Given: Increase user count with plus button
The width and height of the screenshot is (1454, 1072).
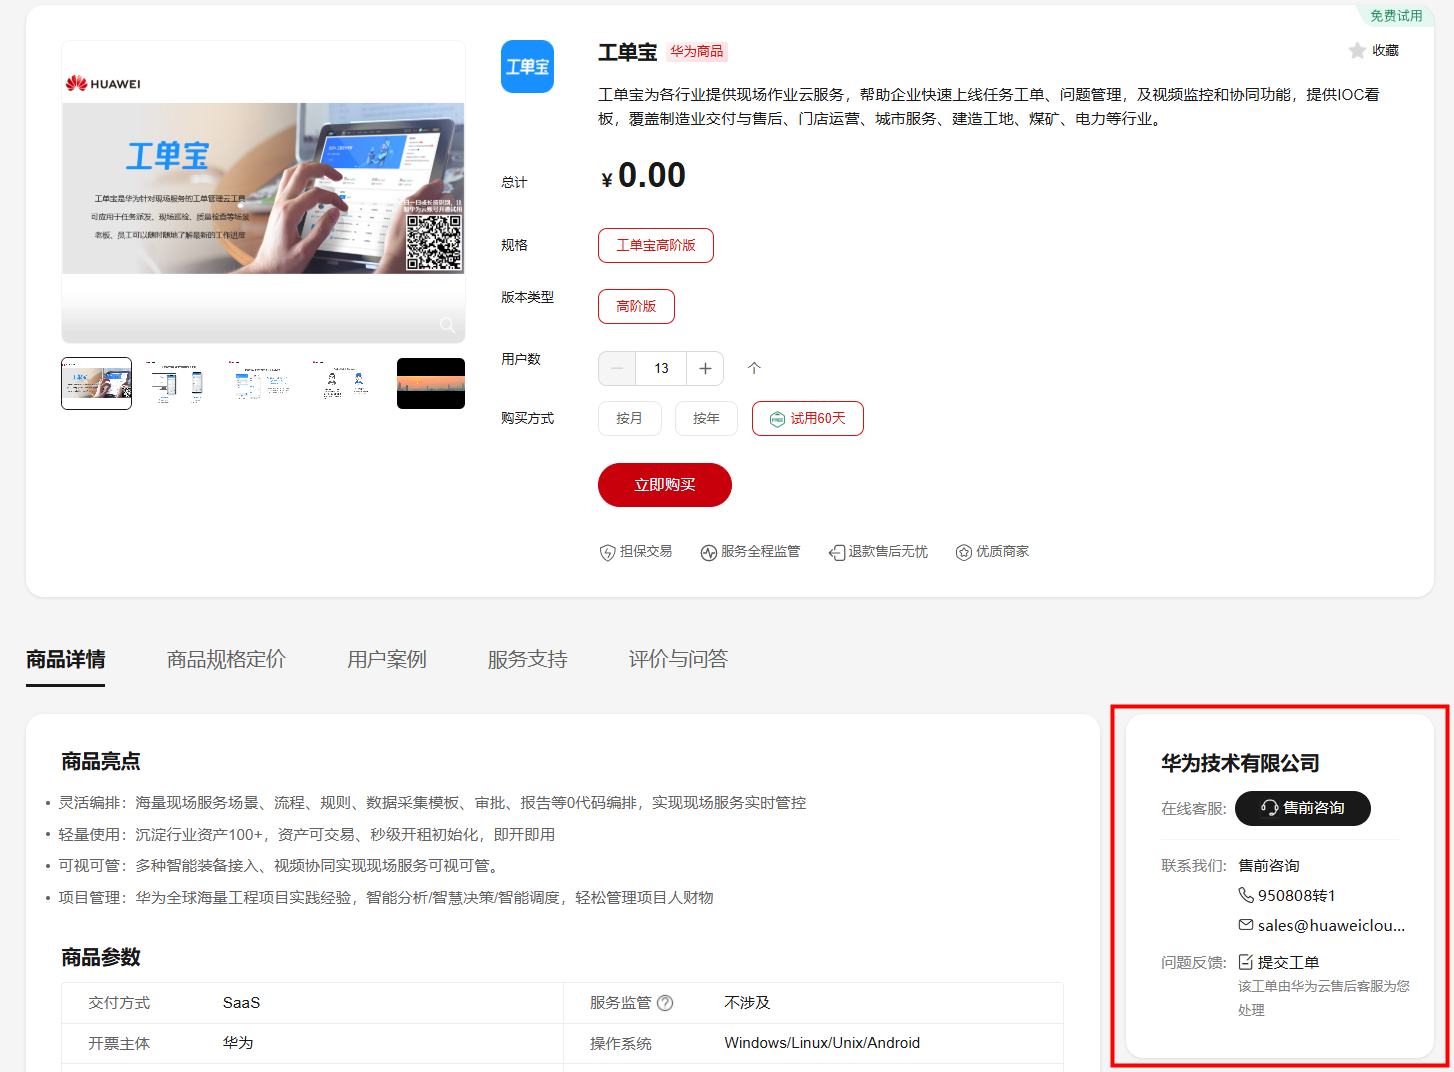Looking at the screenshot, I should (705, 368).
